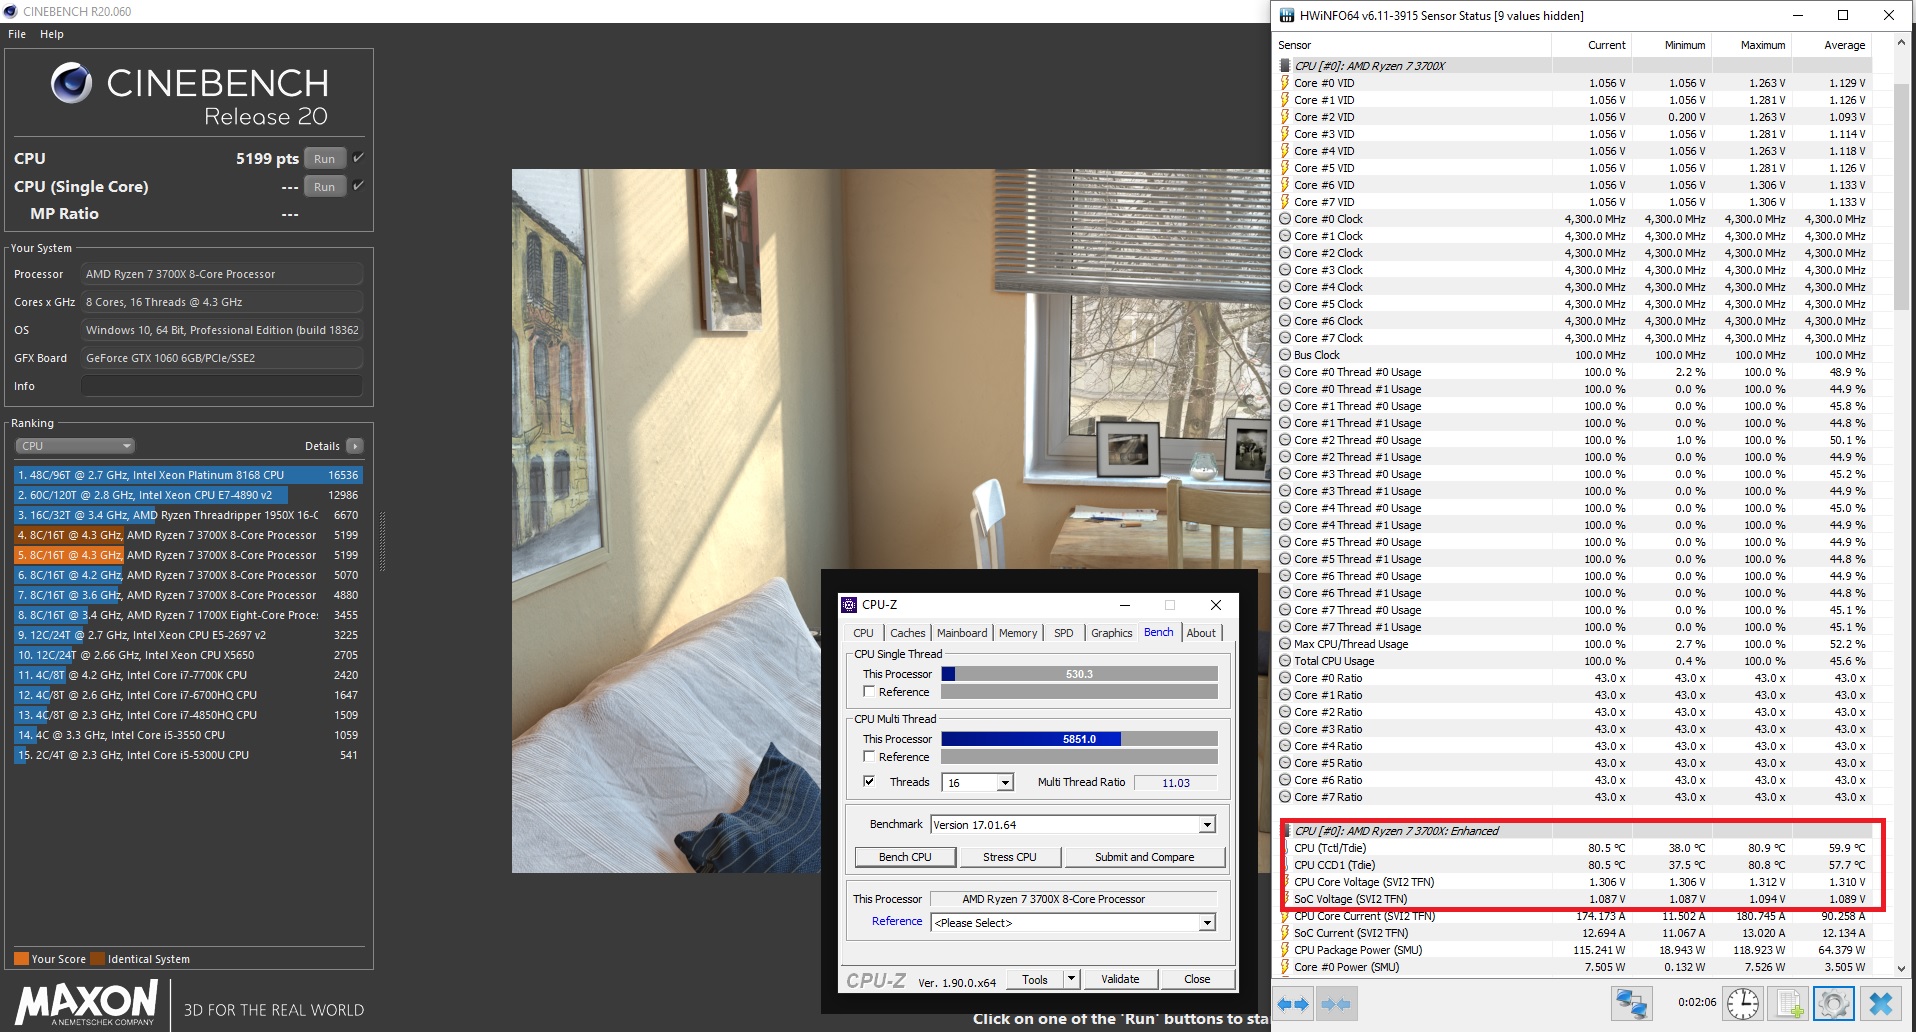Open the Cinebench File menu
The image size is (1916, 1032).
coord(17,34)
